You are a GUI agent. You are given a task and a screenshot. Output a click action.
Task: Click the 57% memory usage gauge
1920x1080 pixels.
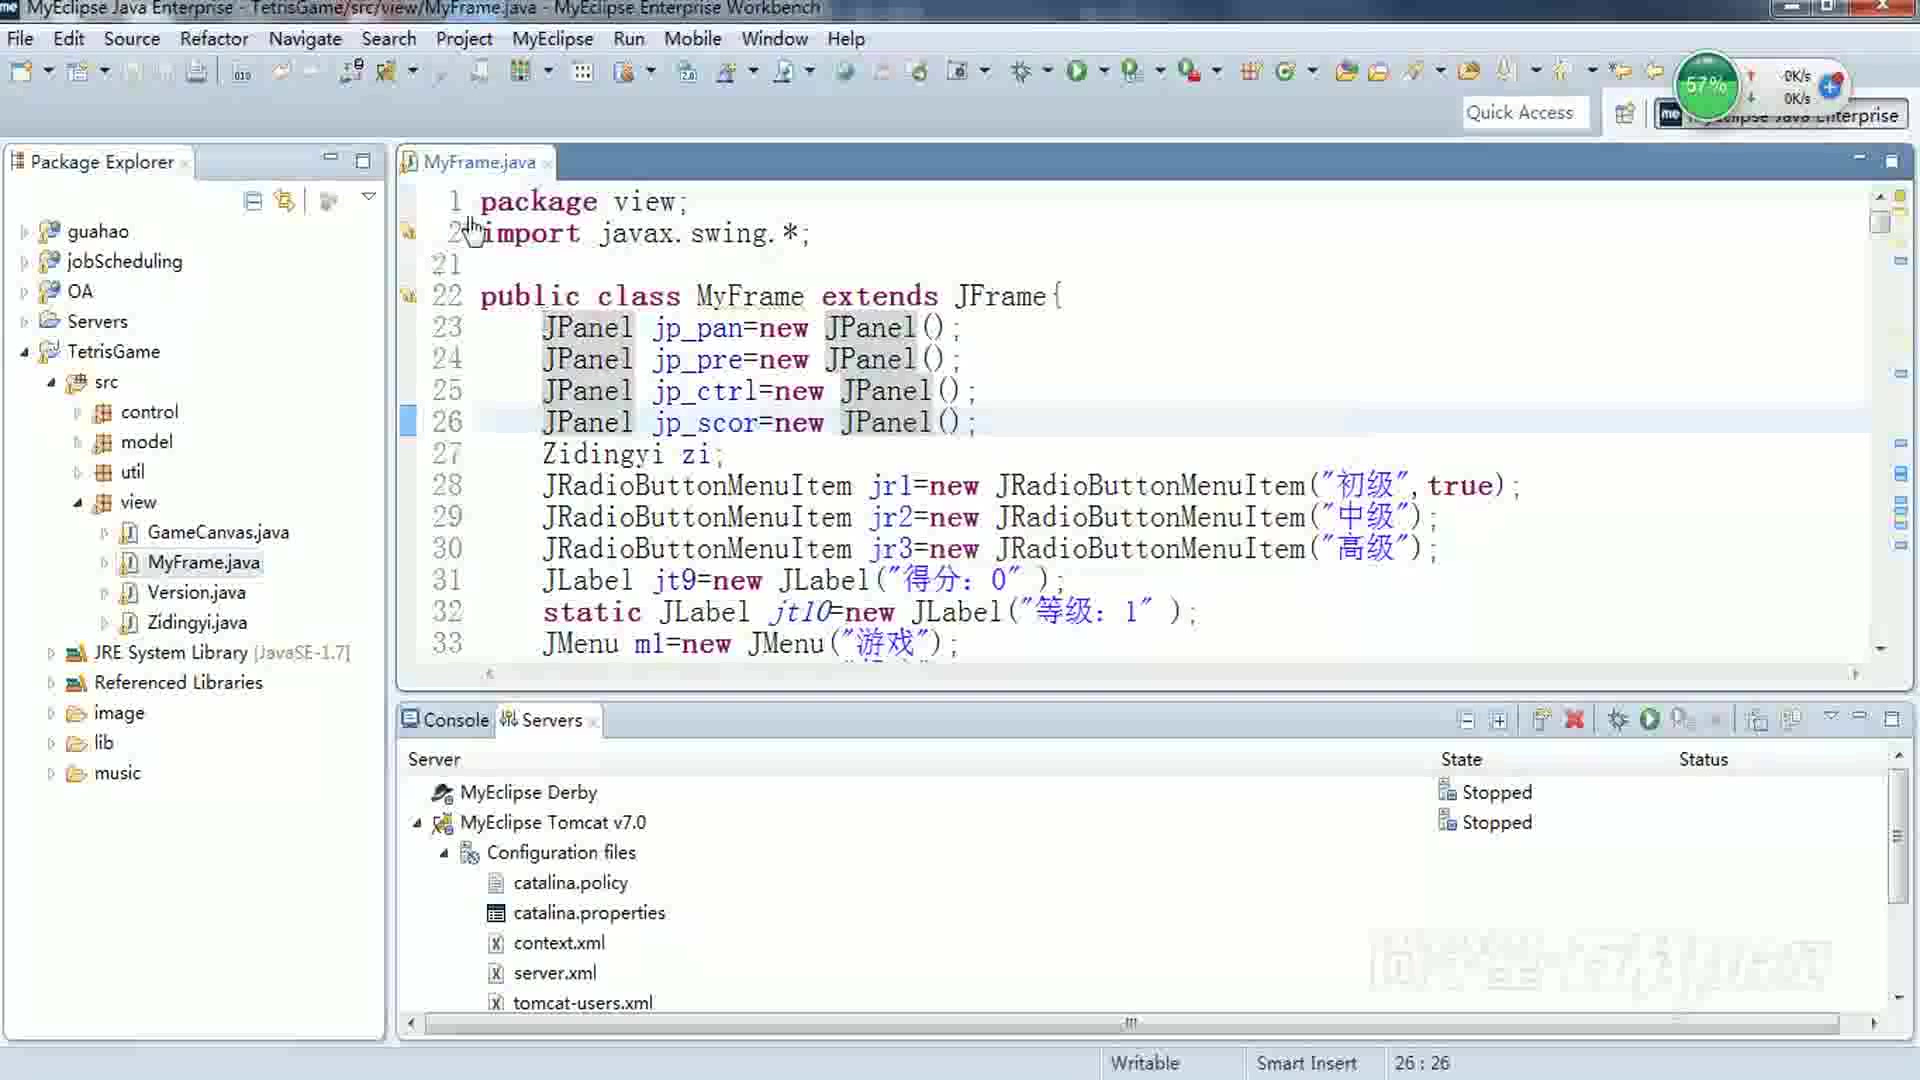(1705, 86)
